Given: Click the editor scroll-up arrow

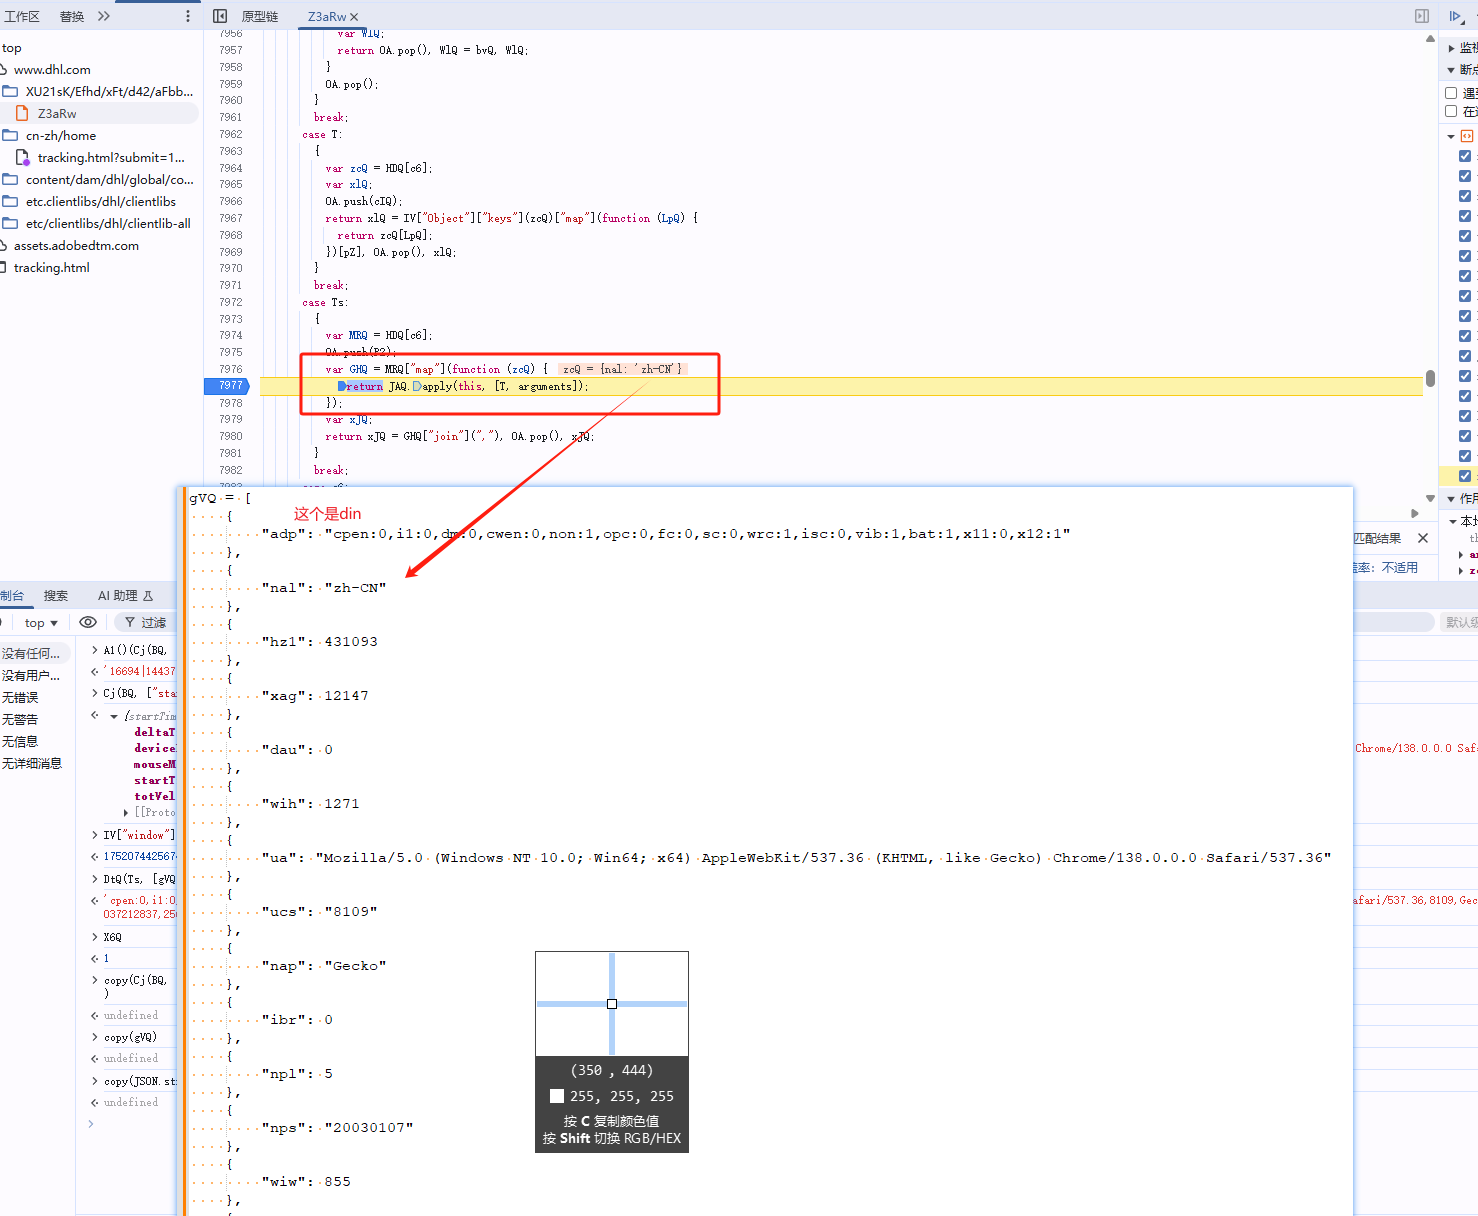Looking at the screenshot, I should coord(1430,39).
